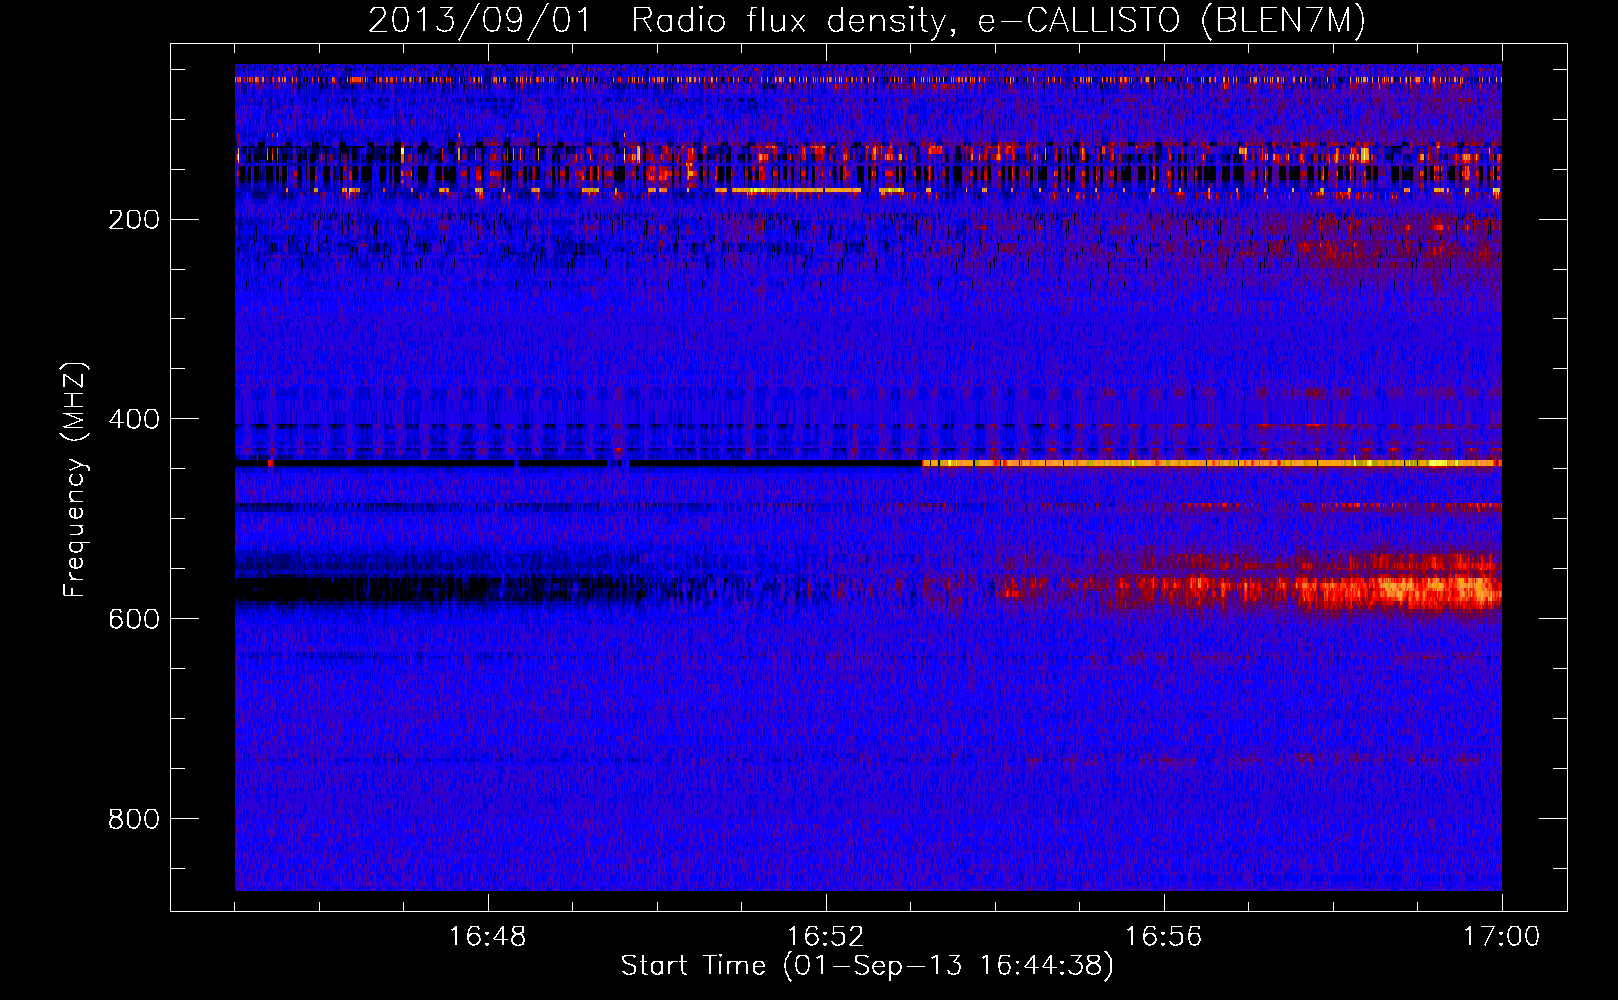
Task: Select the 400 frequency tick label
Action: pyautogui.click(x=134, y=419)
